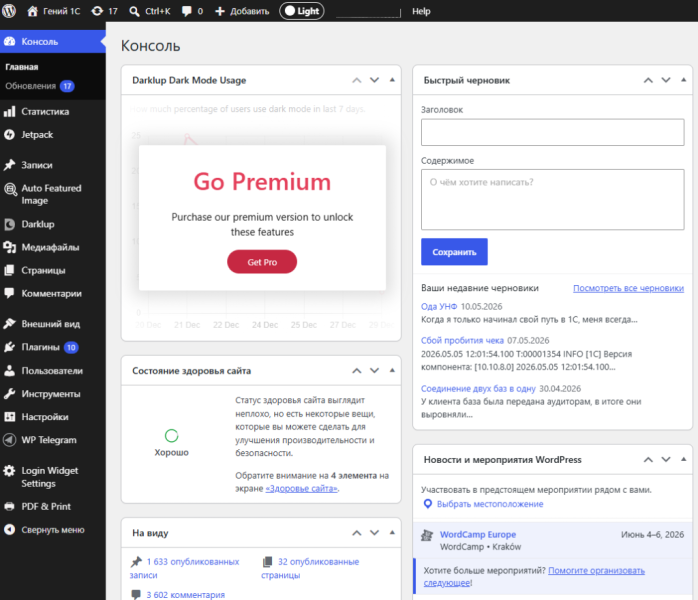698x600 pixels.
Task: Open Посмотреть все черновики link
Action: coord(629,288)
